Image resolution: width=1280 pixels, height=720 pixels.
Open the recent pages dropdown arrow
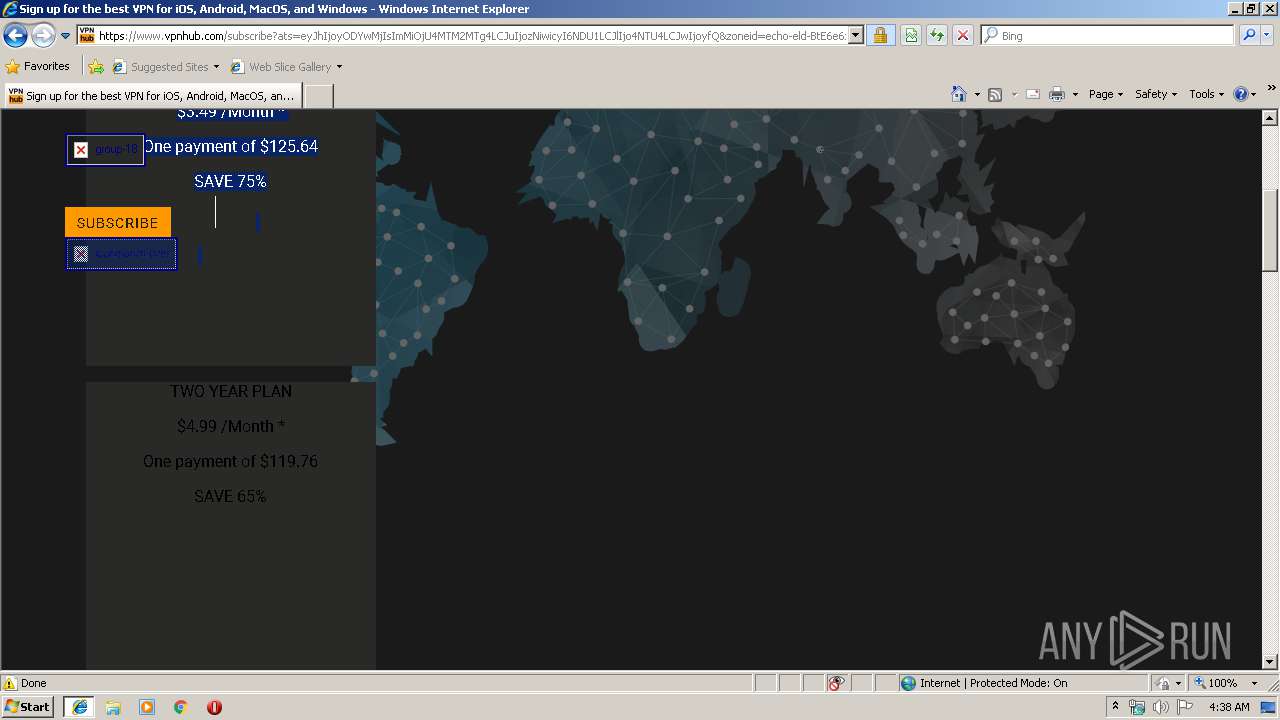click(x=66, y=36)
